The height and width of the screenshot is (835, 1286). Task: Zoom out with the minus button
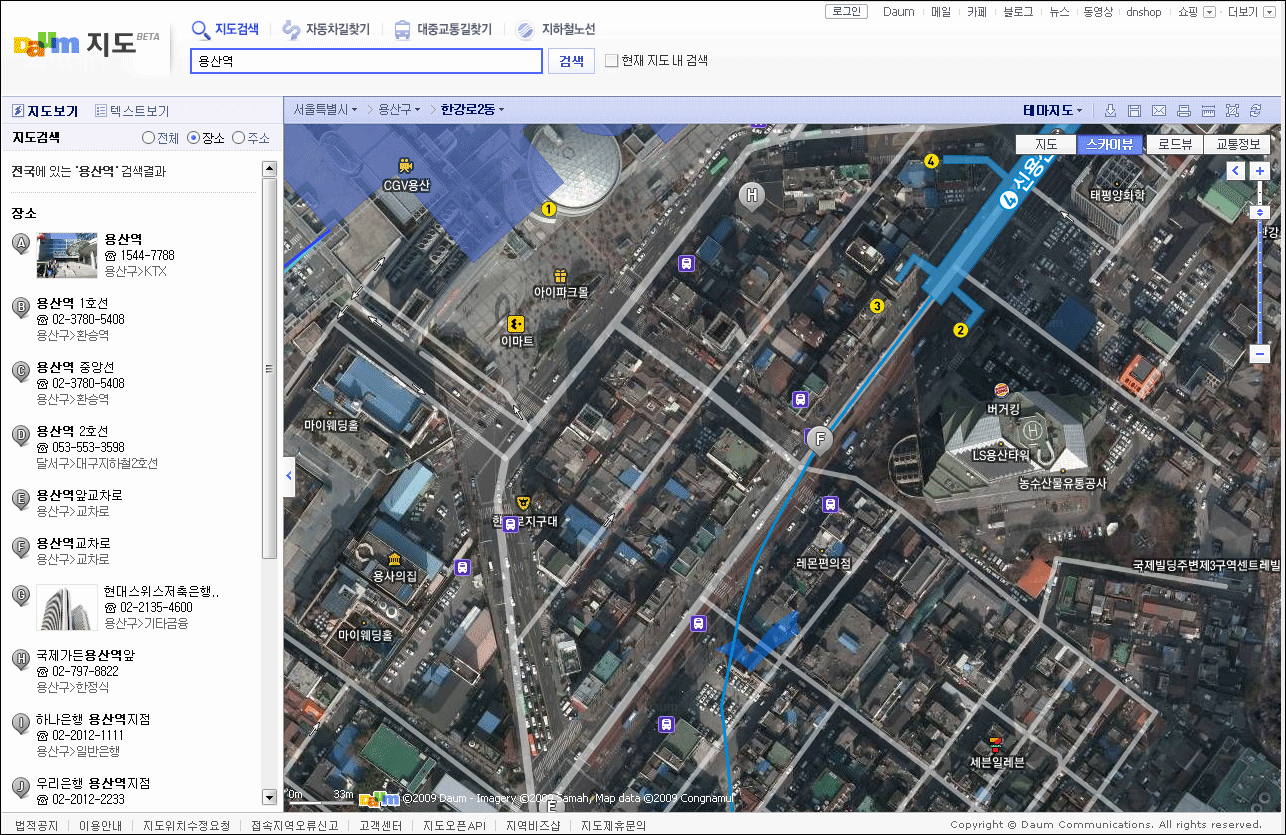1260,353
